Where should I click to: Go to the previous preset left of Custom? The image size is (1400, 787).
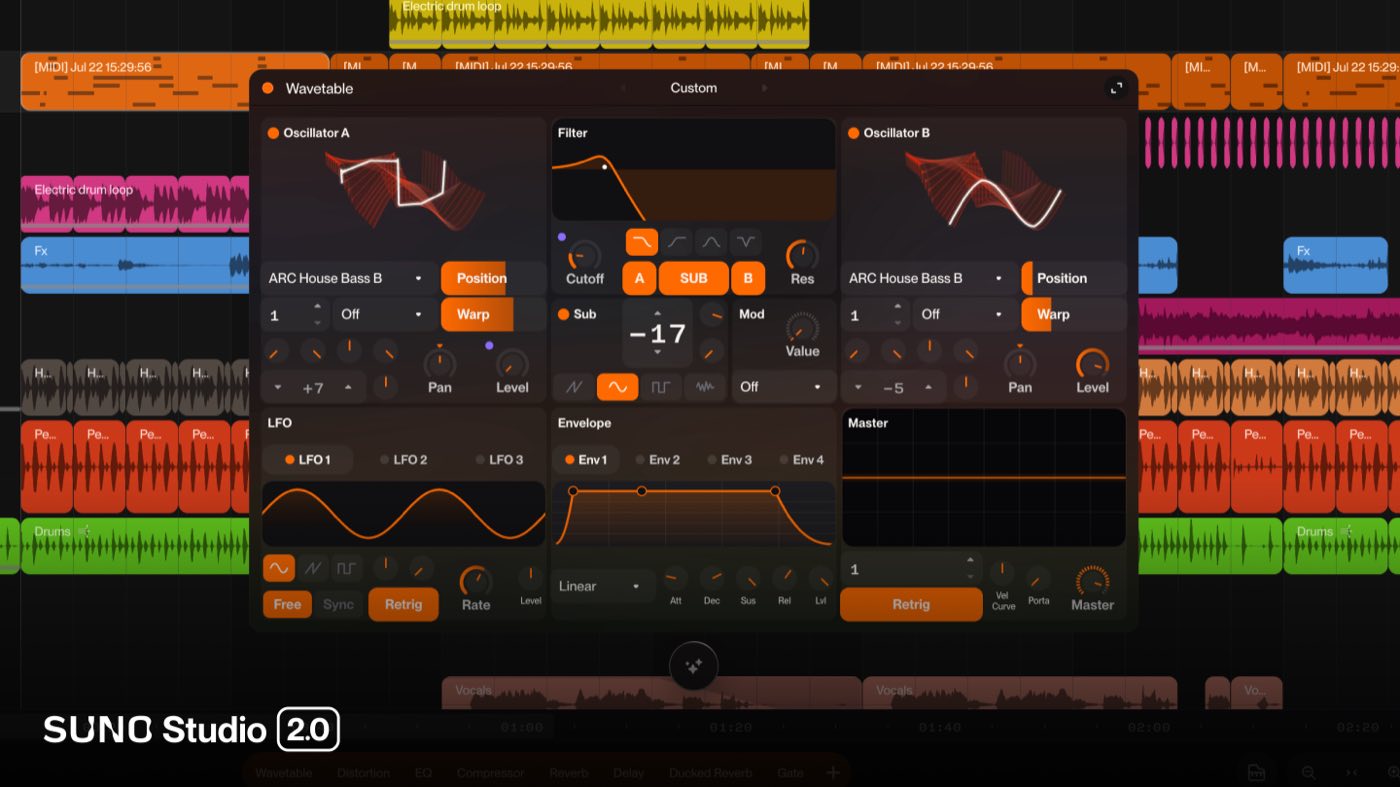coord(623,88)
